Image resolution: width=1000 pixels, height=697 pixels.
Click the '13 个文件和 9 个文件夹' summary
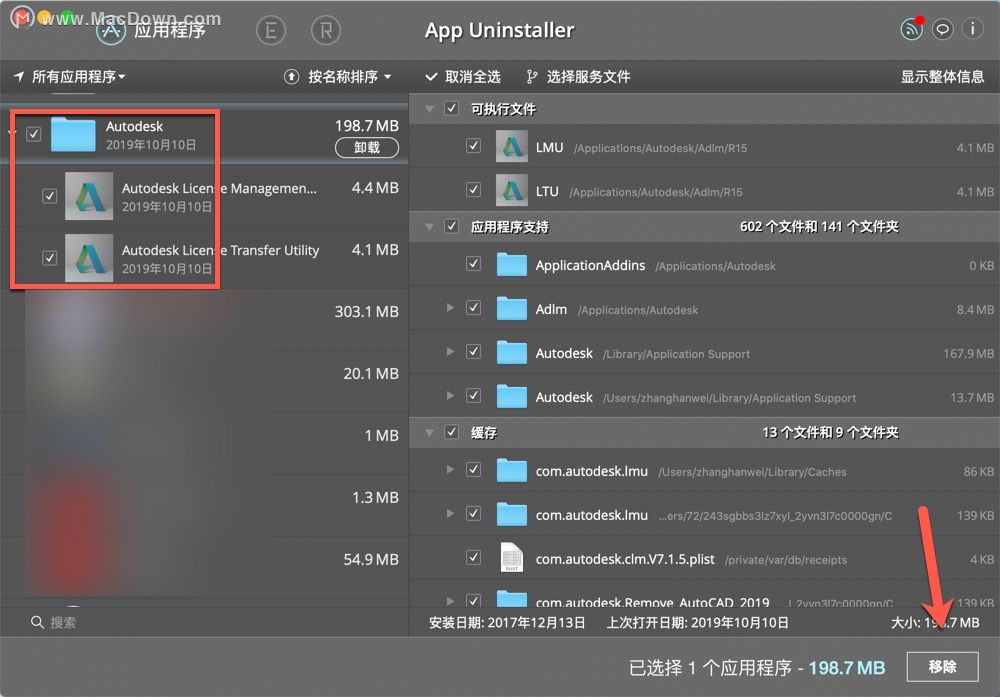830,433
